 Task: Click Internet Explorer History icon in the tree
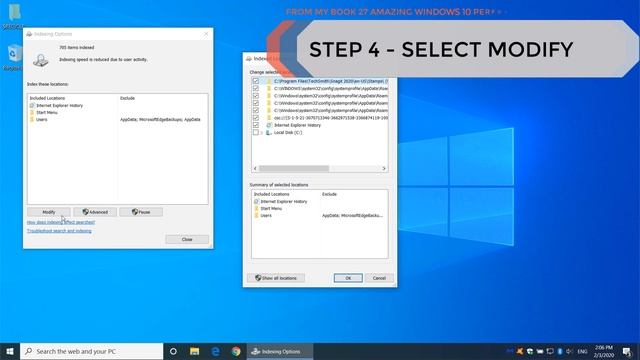click(x=269, y=125)
